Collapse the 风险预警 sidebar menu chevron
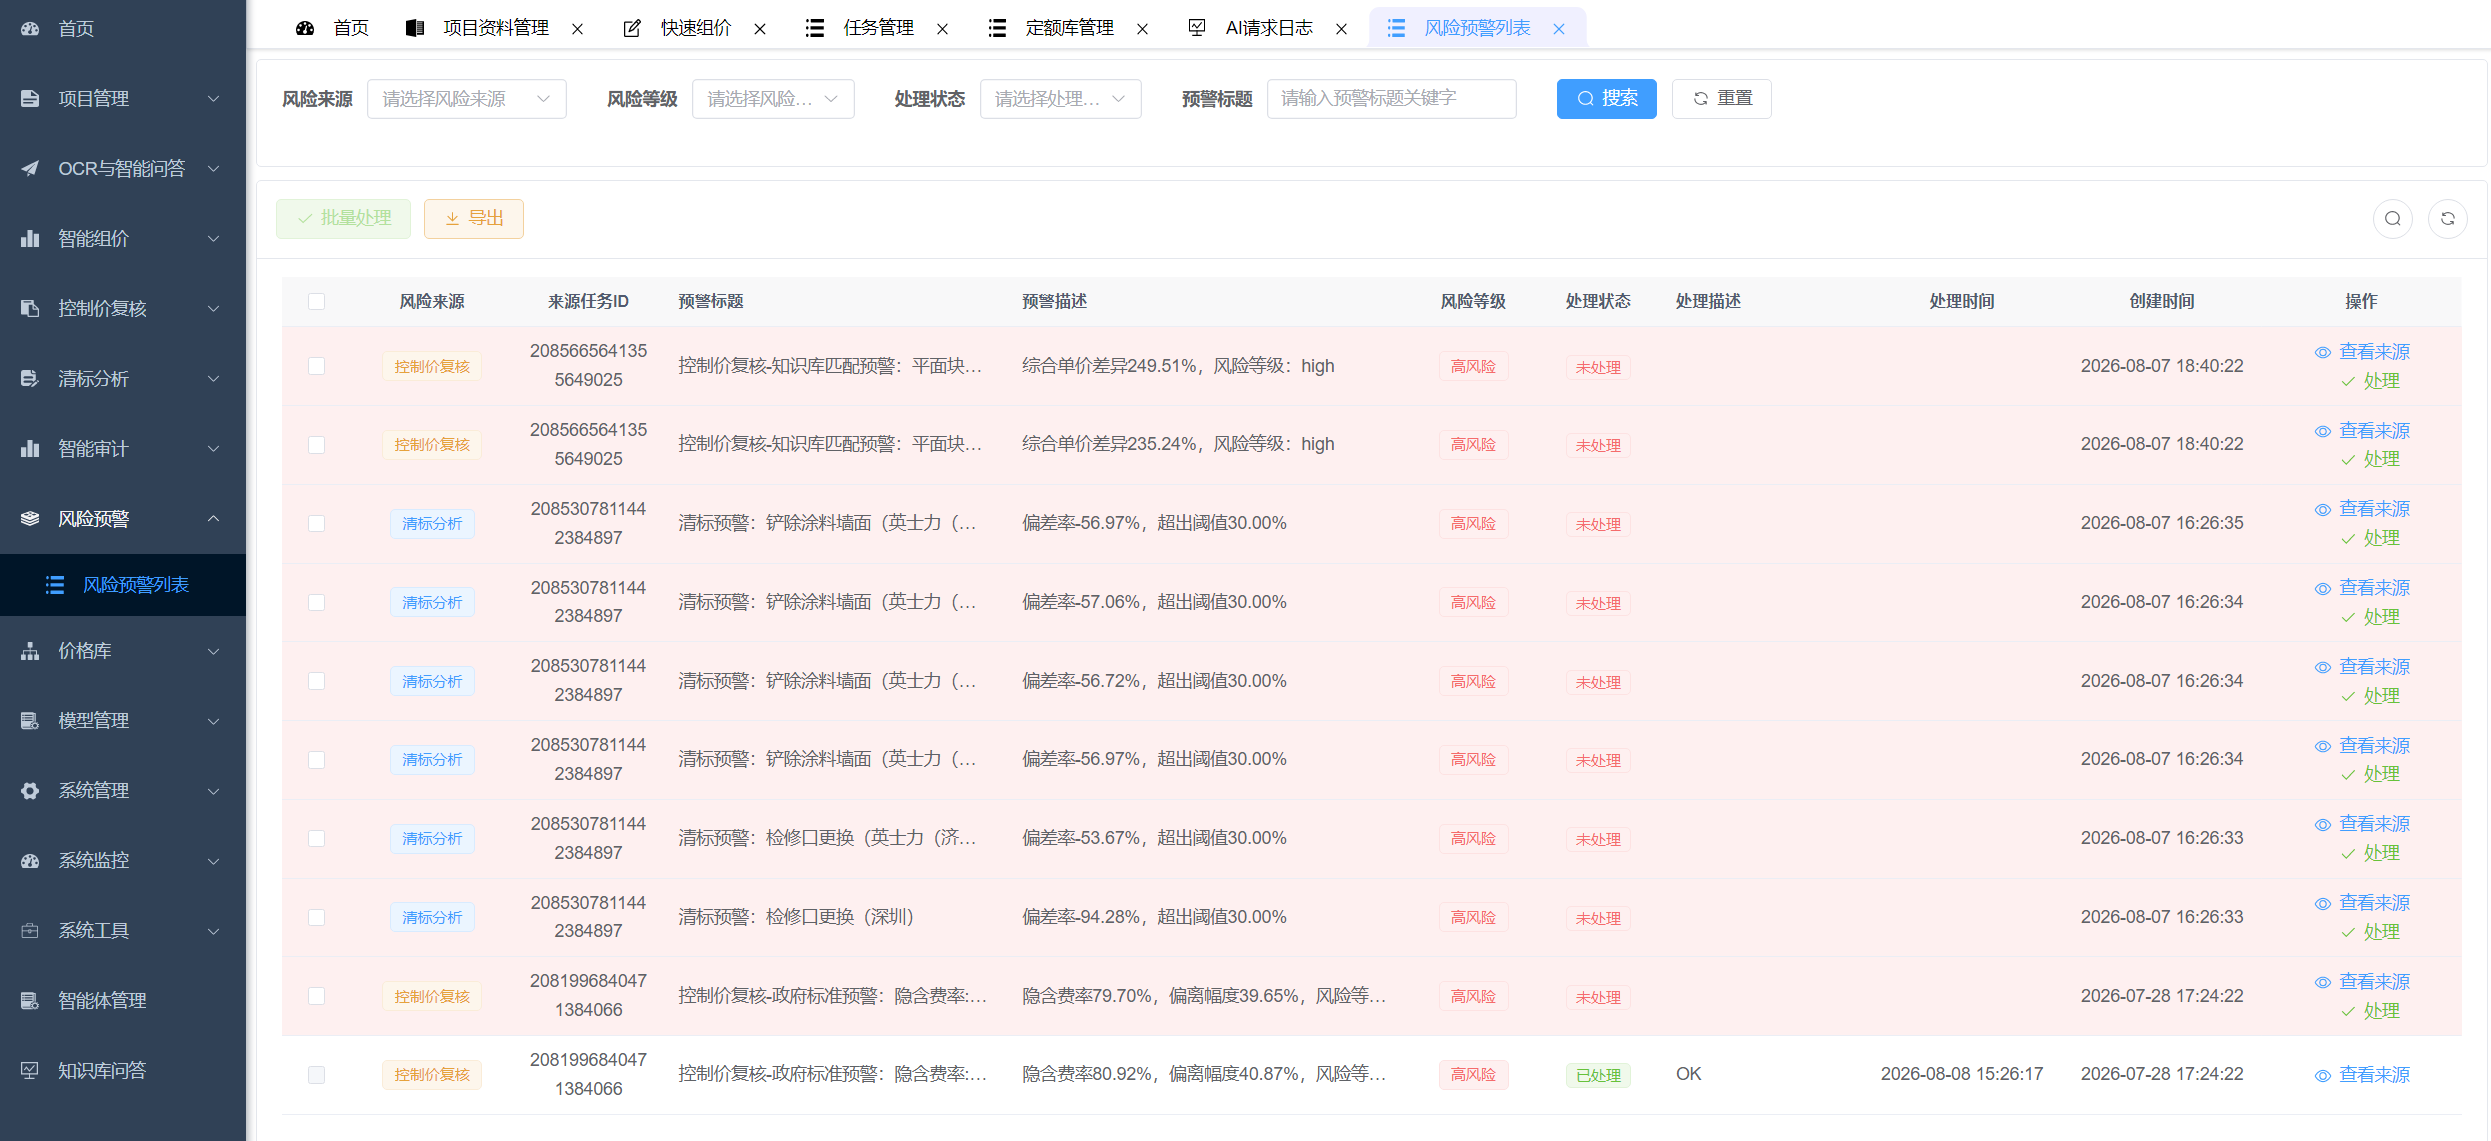 [x=213, y=519]
